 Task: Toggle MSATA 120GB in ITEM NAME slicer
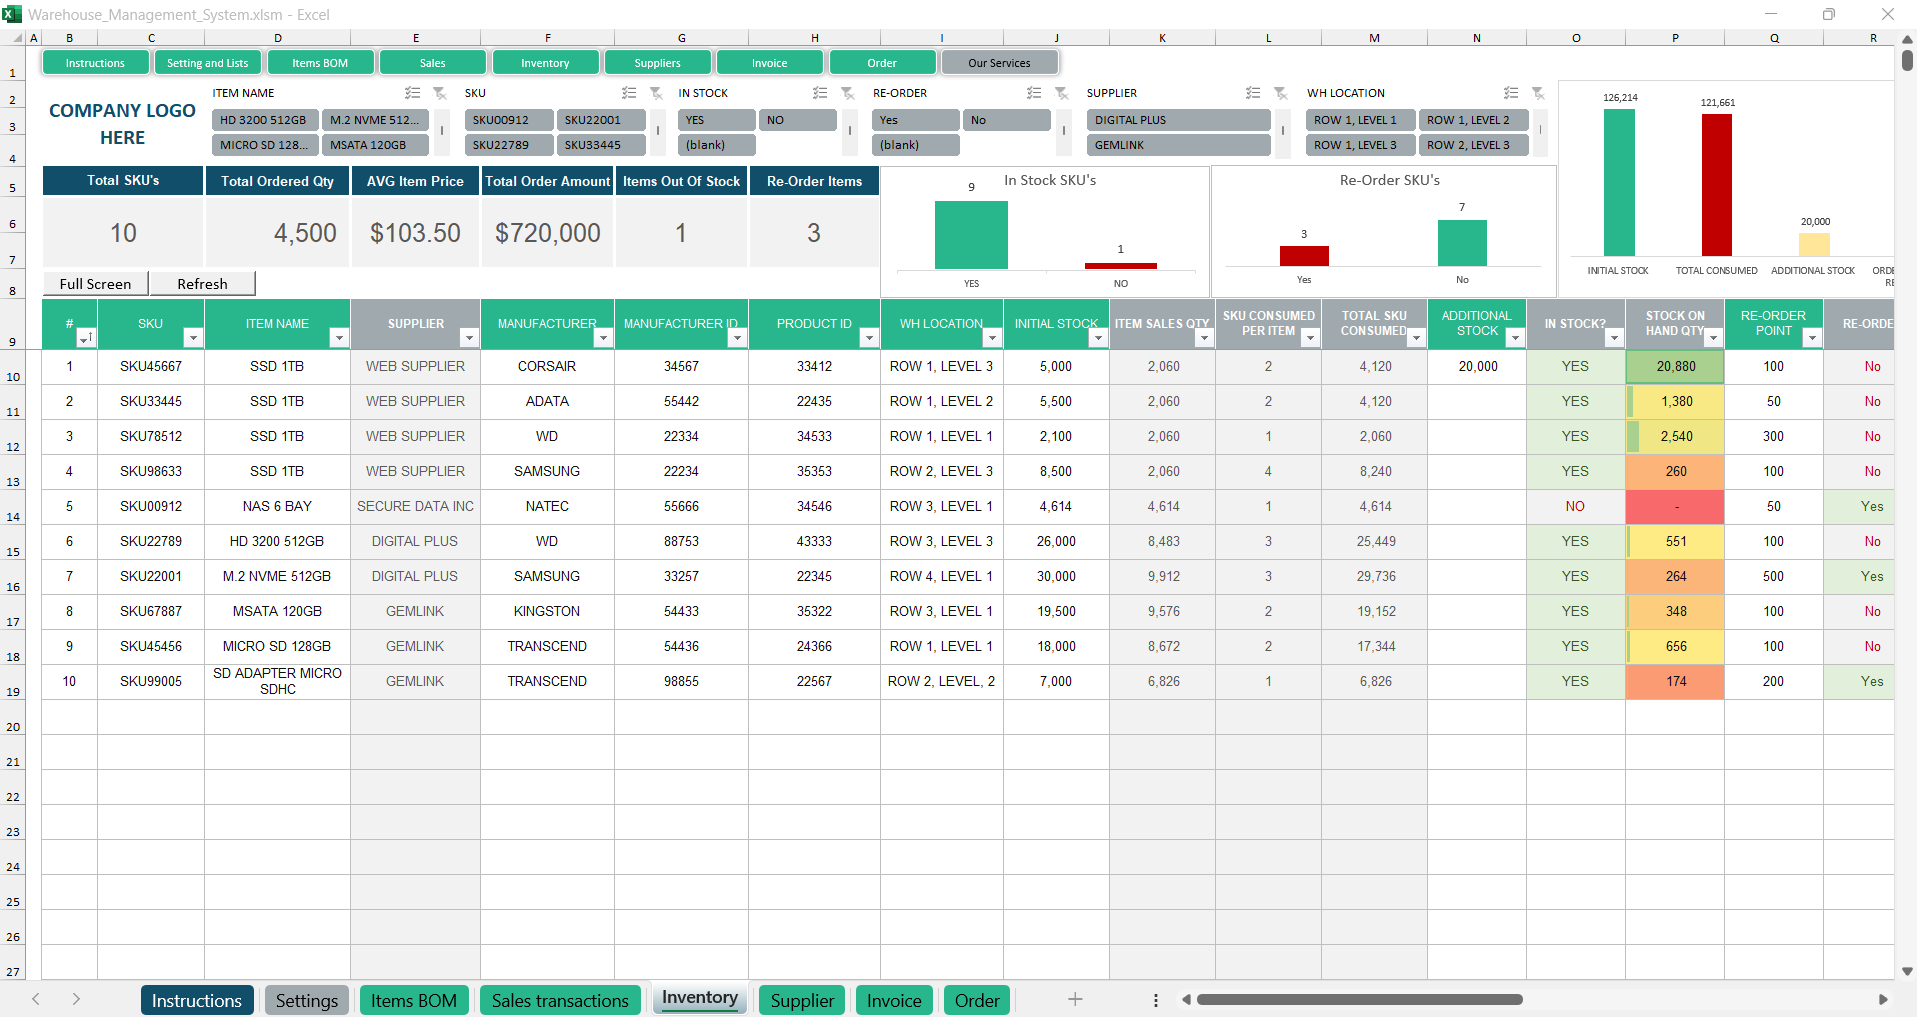(375, 144)
